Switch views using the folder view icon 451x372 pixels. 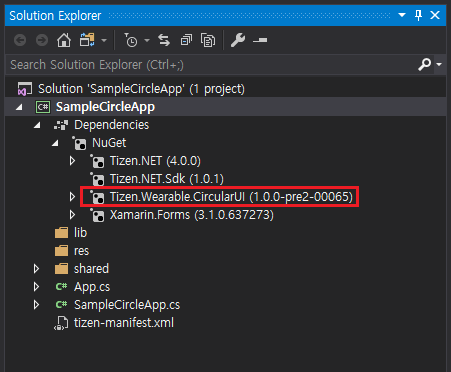tap(87, 40)
